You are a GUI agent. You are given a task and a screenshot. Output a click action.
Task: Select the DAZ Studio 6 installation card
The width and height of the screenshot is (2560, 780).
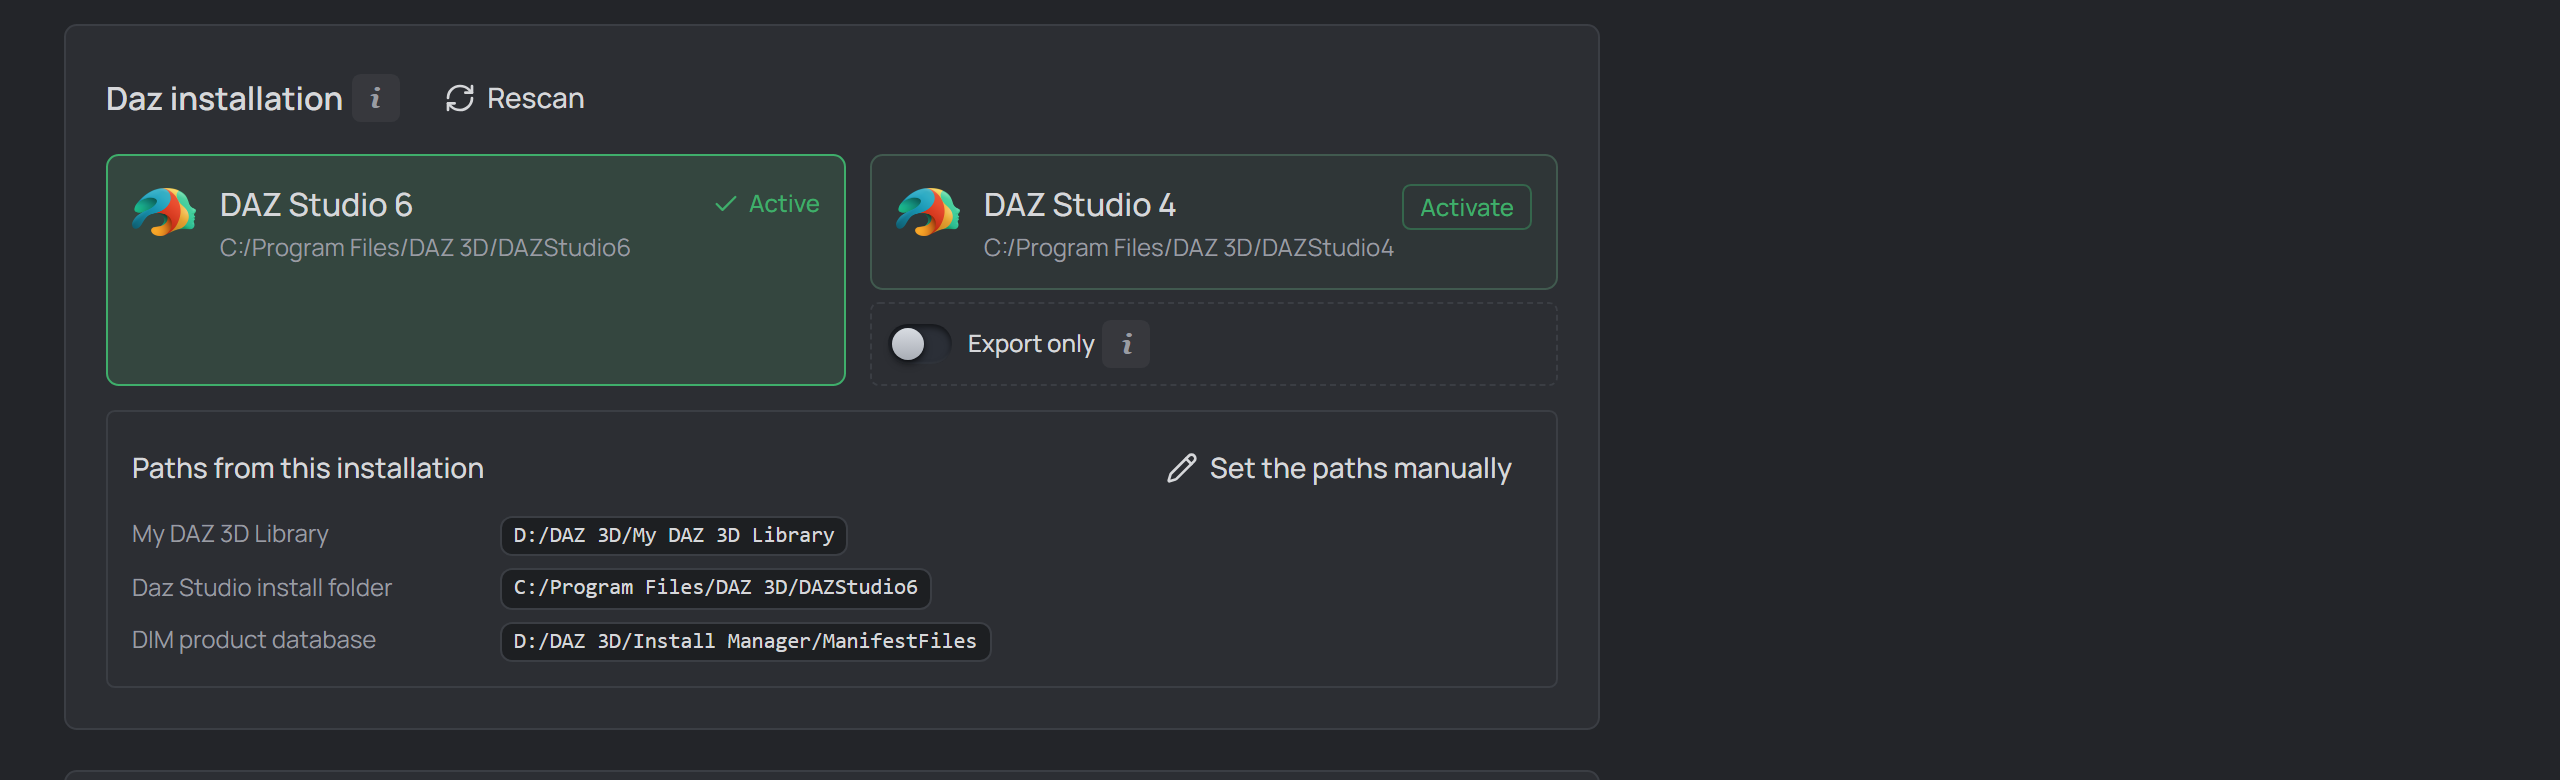click(x=476, y=270)
